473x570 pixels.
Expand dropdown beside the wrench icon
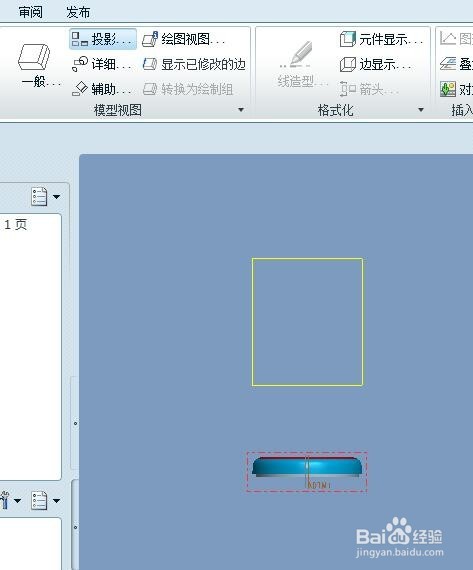coord(17,501)
